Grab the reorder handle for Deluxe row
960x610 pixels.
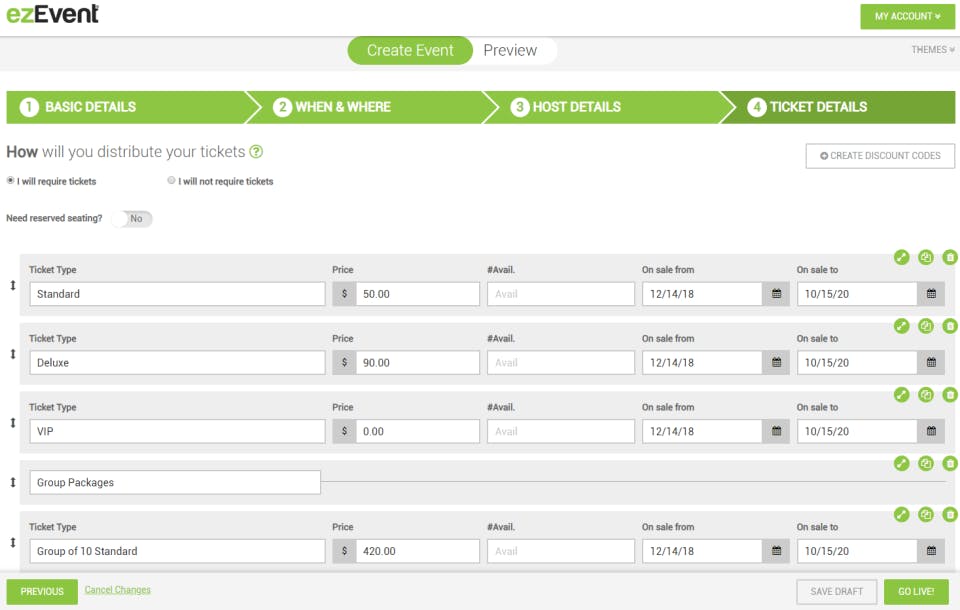(x=13, y=354)
